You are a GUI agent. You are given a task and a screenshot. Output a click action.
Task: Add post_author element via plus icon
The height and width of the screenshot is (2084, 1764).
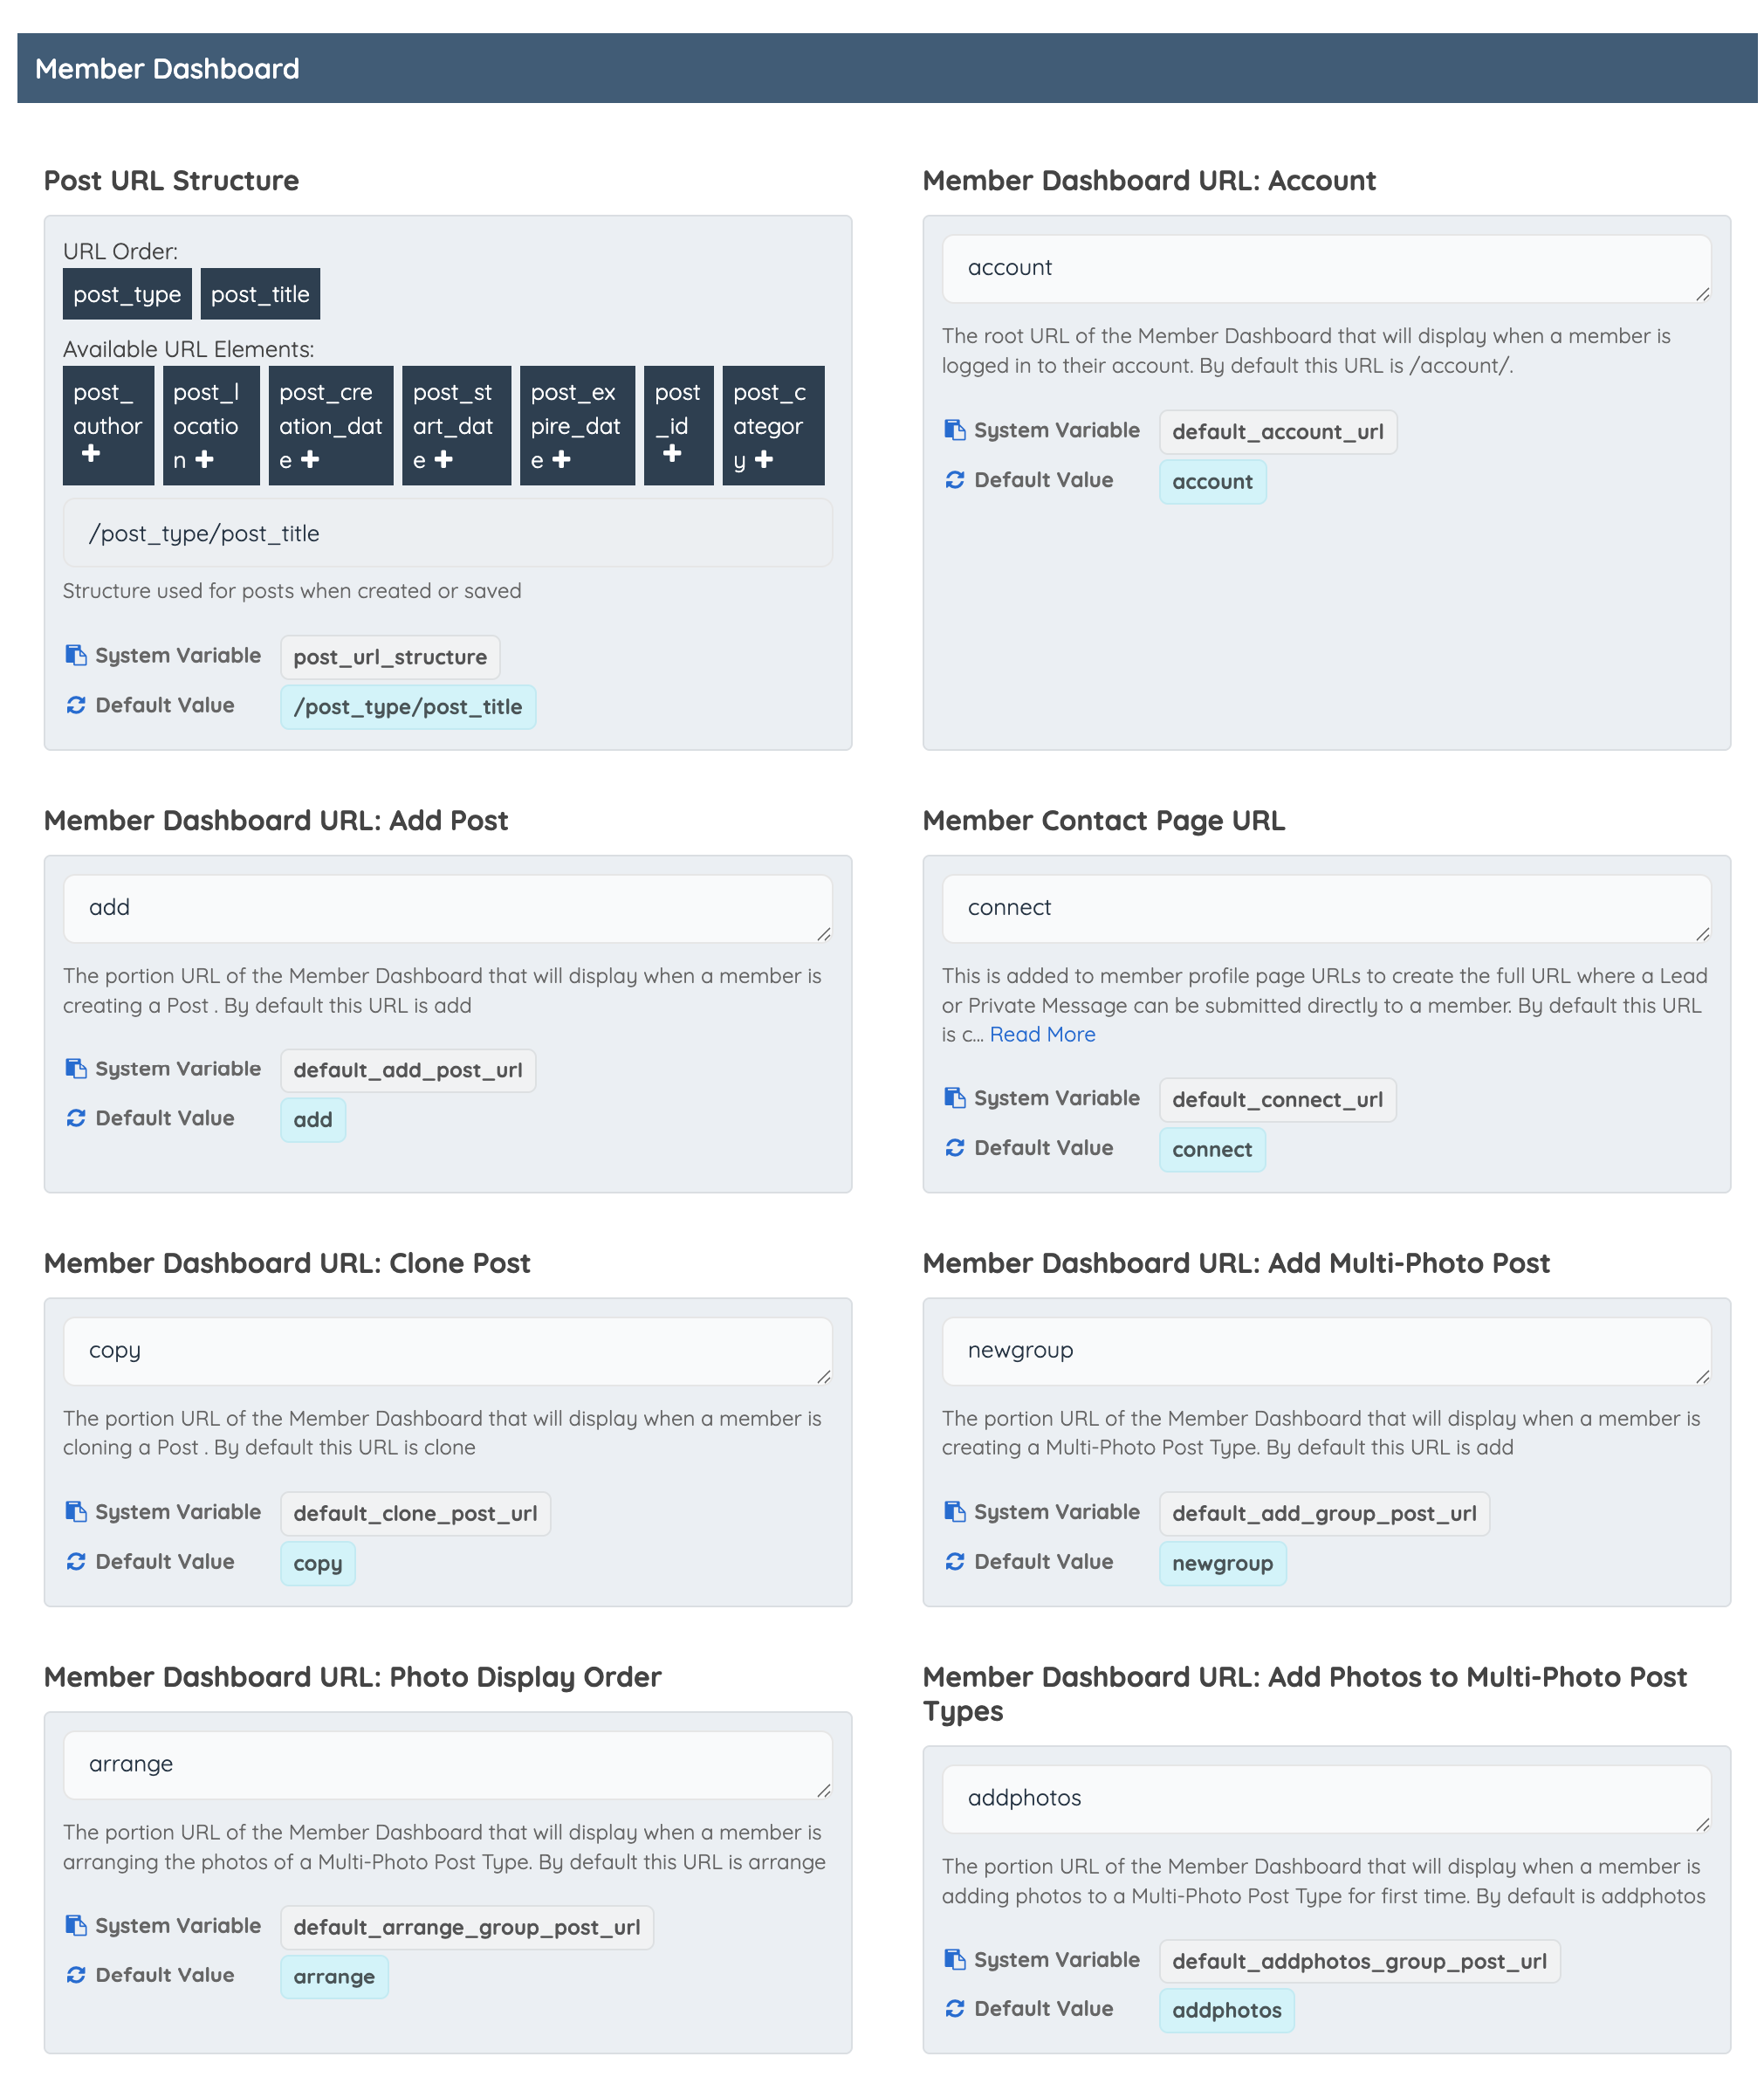coord(91,453)
